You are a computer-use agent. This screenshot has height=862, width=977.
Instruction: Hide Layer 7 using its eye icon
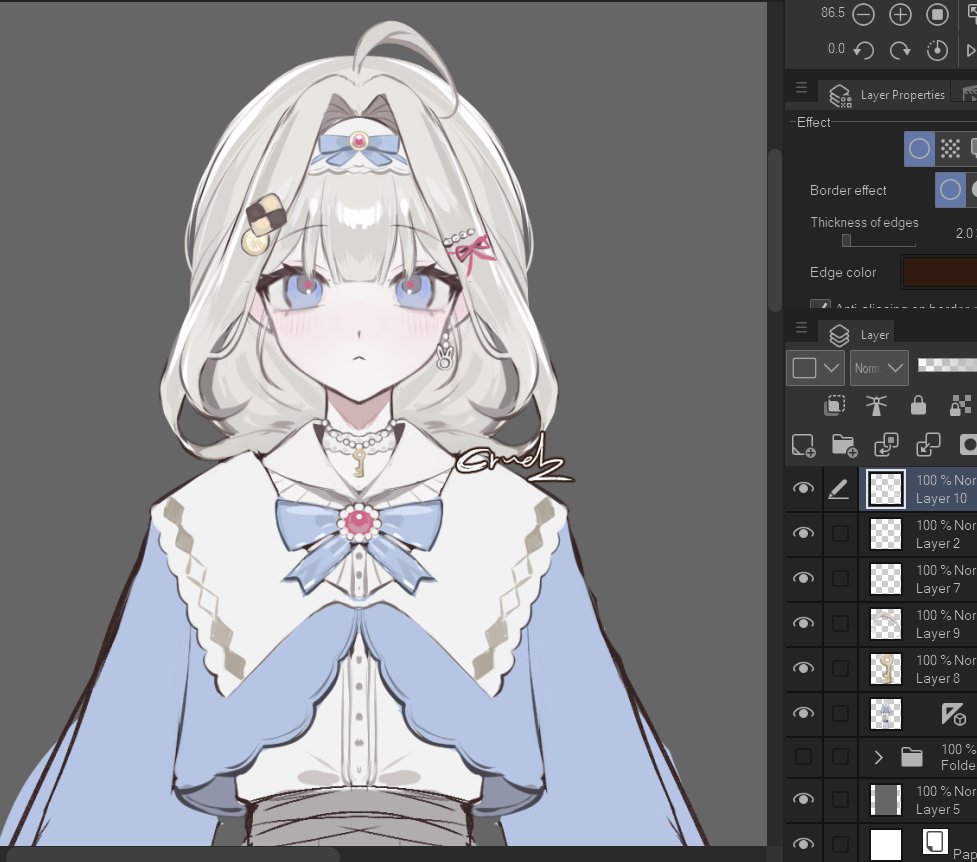[x=803, y=578]
